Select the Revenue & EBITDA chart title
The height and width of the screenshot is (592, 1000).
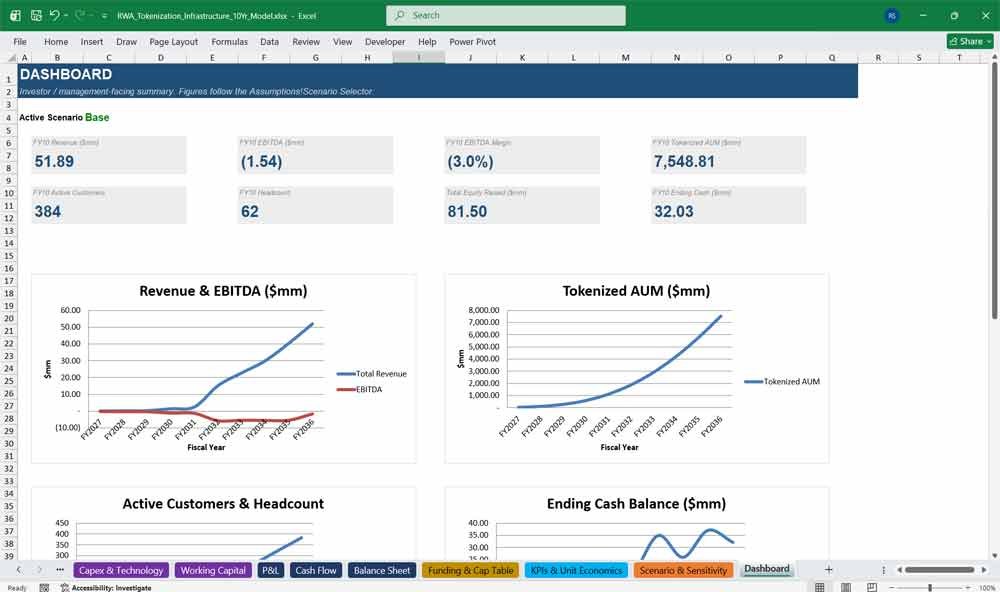click(223, 291)
